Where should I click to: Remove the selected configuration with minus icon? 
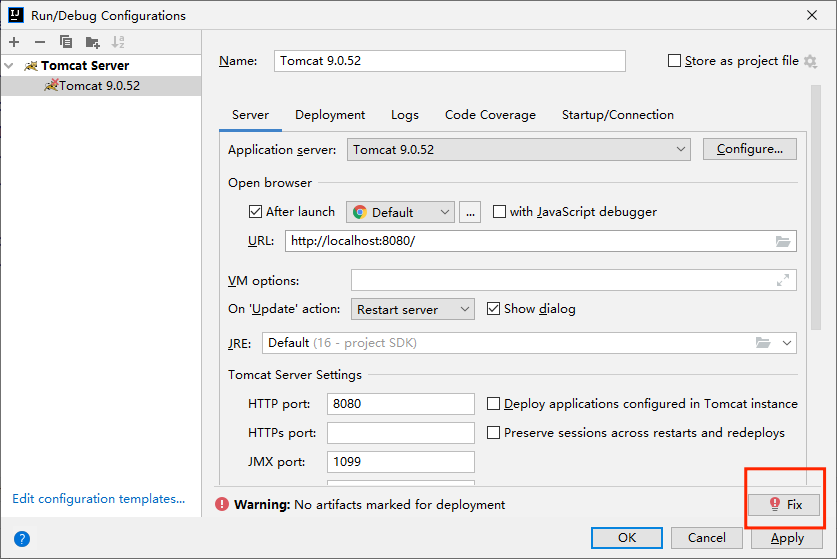tap(40, 42)
